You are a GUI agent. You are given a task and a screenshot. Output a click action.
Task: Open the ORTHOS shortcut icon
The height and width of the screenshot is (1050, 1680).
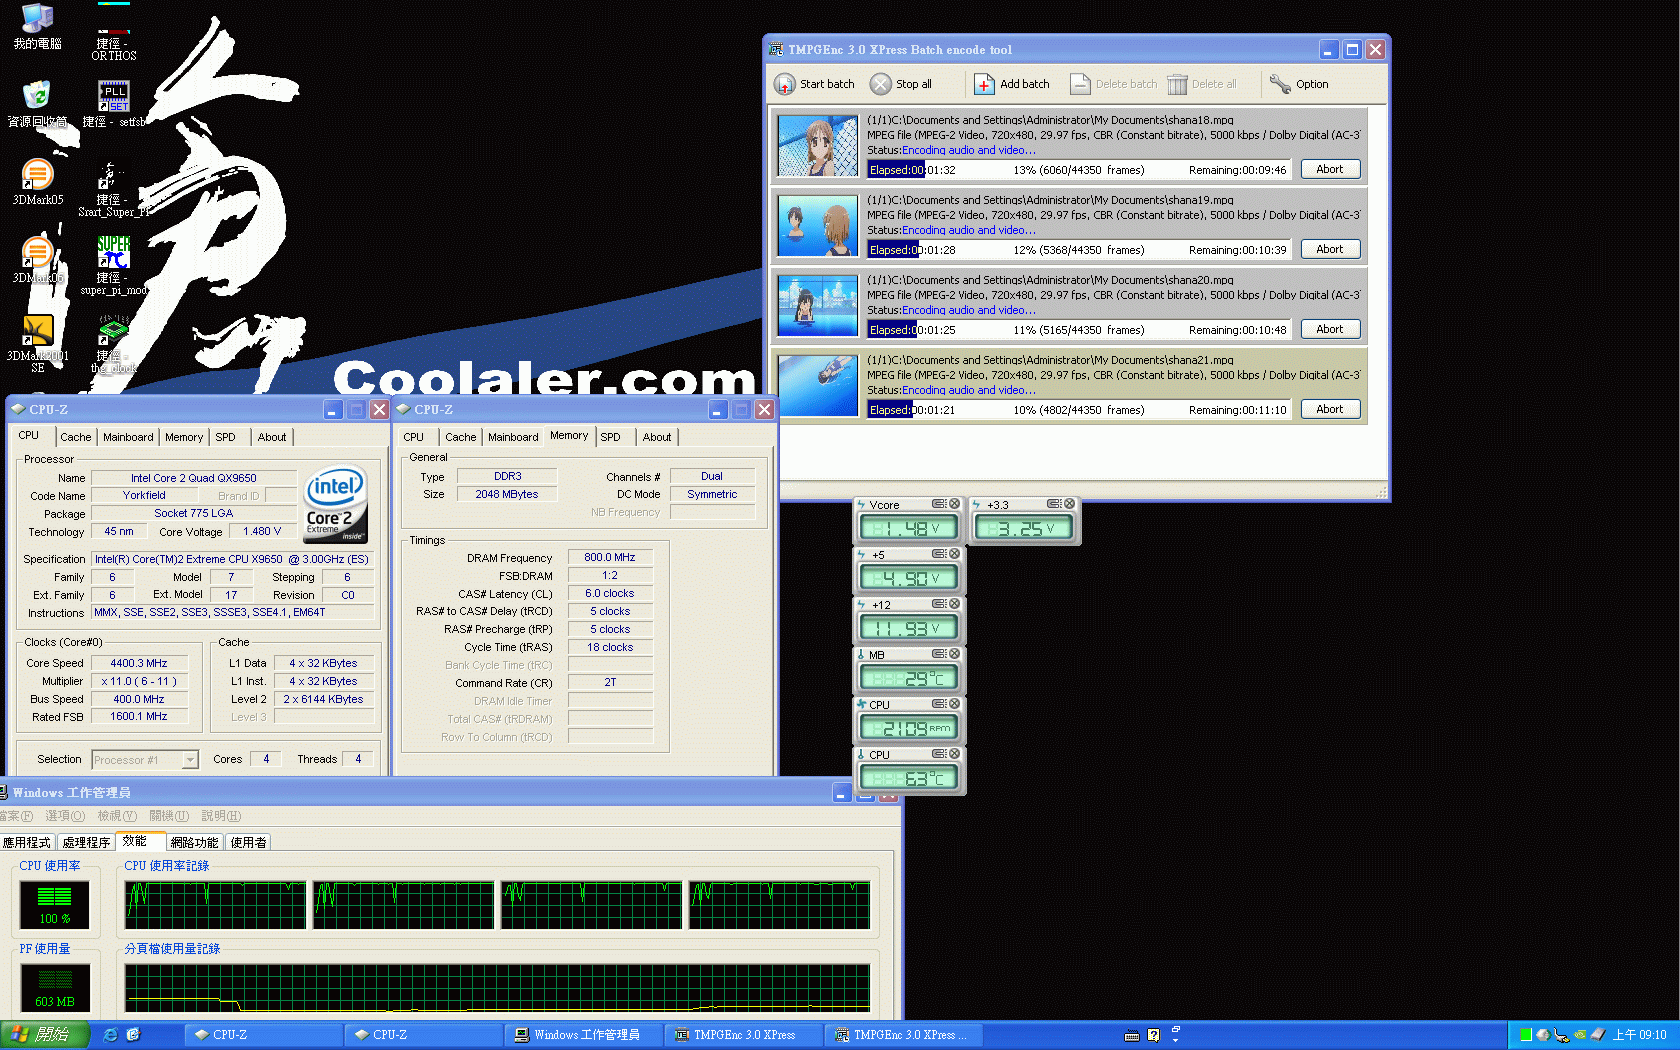click(x=114, y=32)
